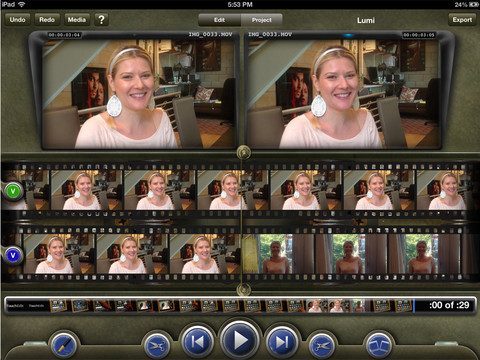Click the right preview monitor

pos(344,94)
